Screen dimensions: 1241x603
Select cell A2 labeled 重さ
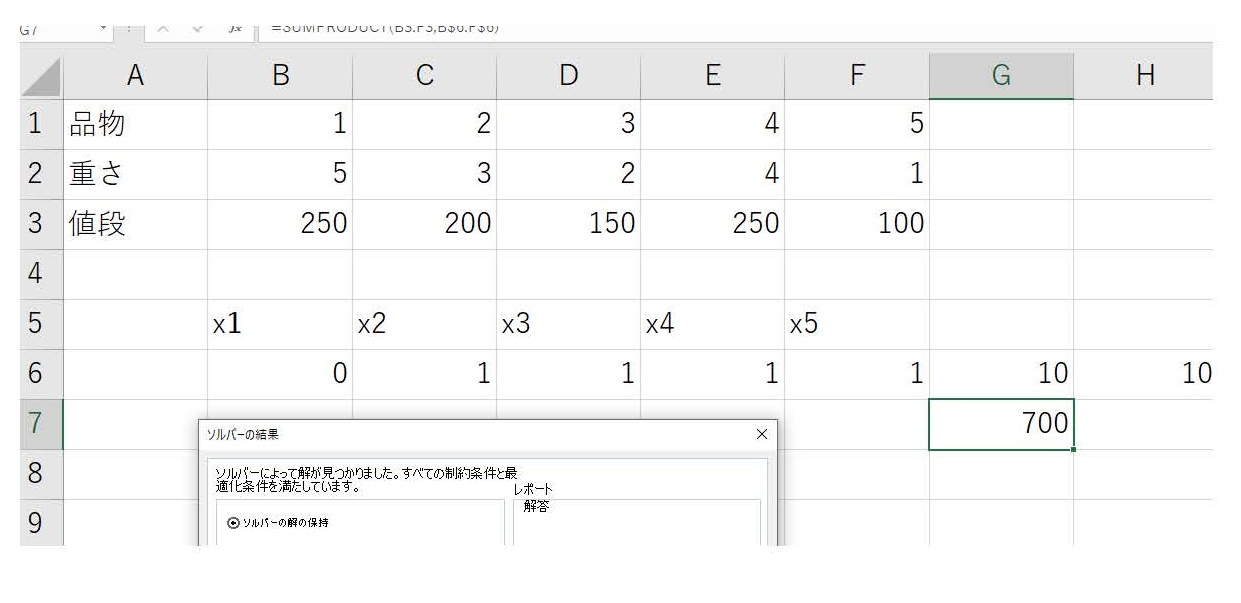pos(135,174)
